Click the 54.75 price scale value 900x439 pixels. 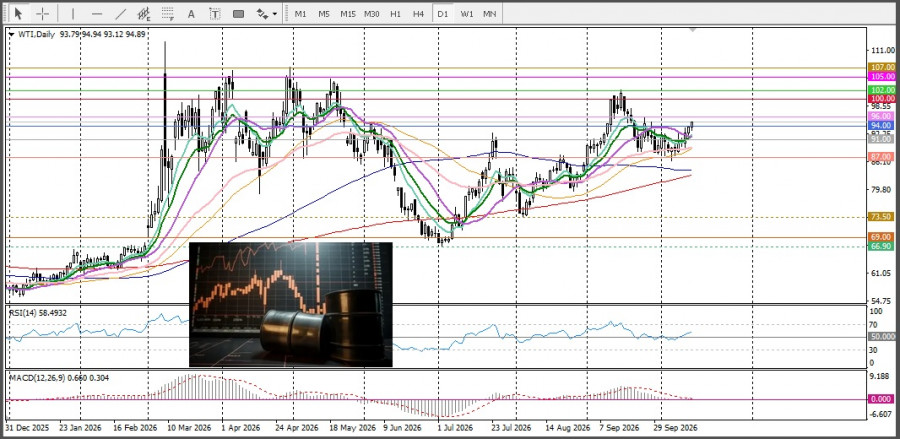pos(883,301)
